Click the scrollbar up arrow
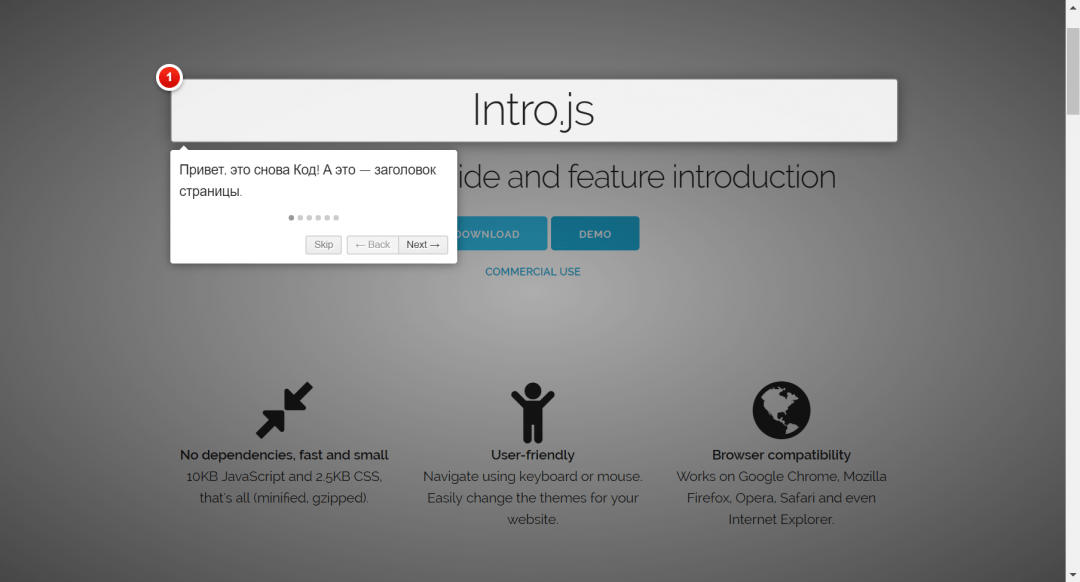 tap(1072, 7)
